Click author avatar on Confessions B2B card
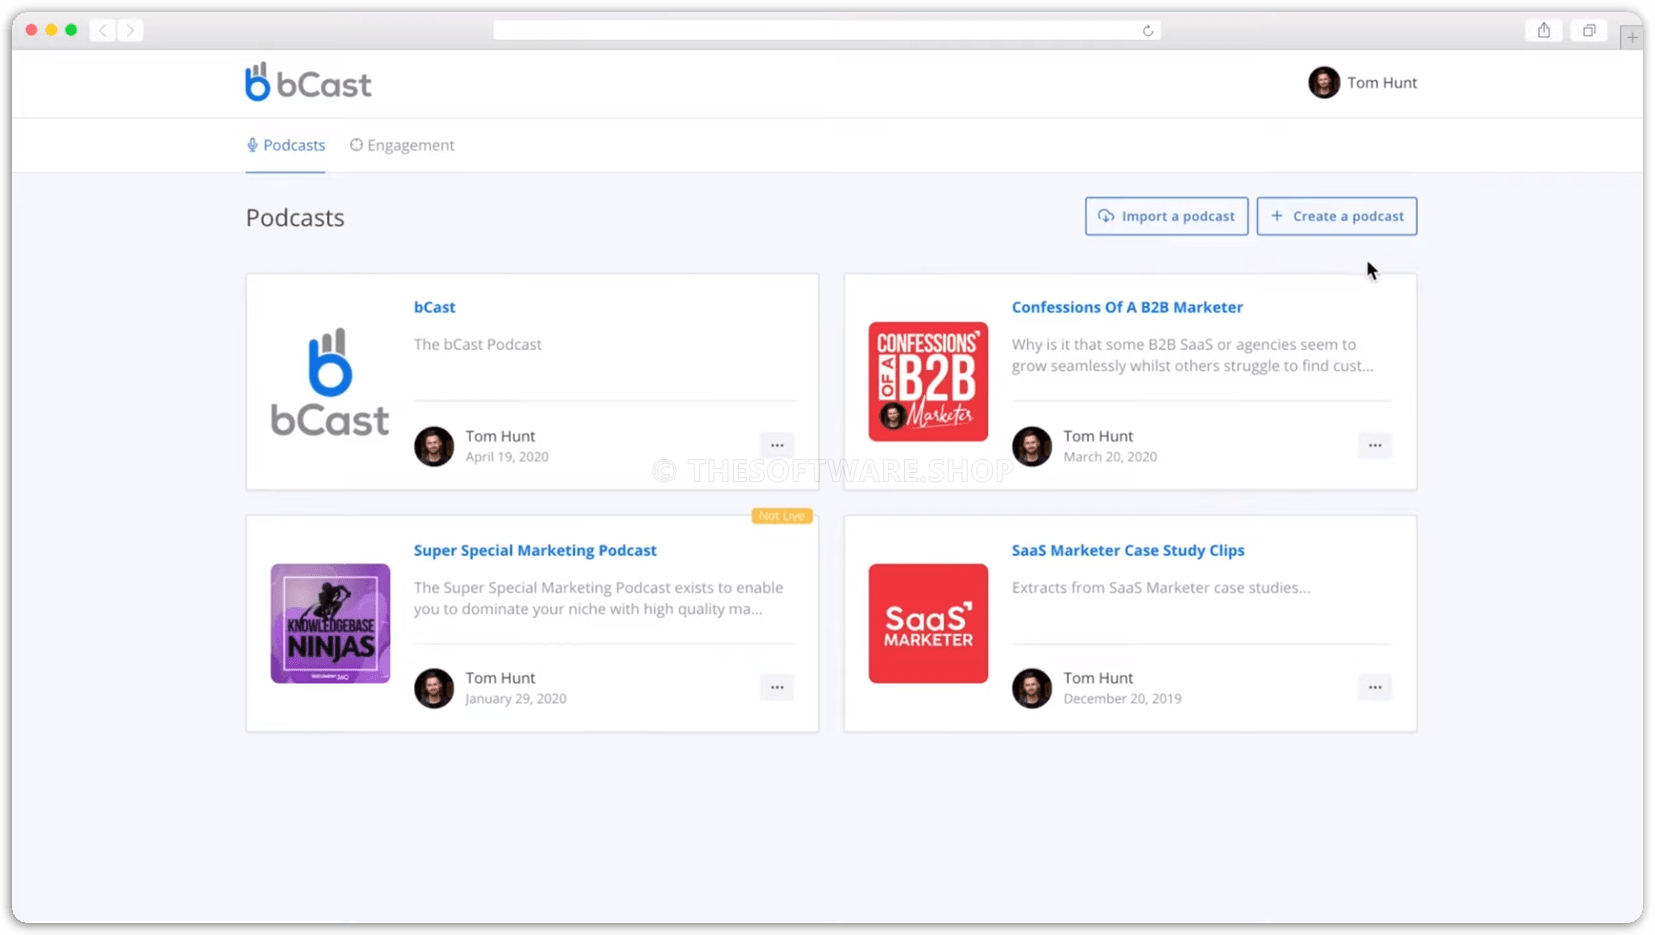Image resolution: width=1655 pixels, height=935 pixels. pos(1032,446)
